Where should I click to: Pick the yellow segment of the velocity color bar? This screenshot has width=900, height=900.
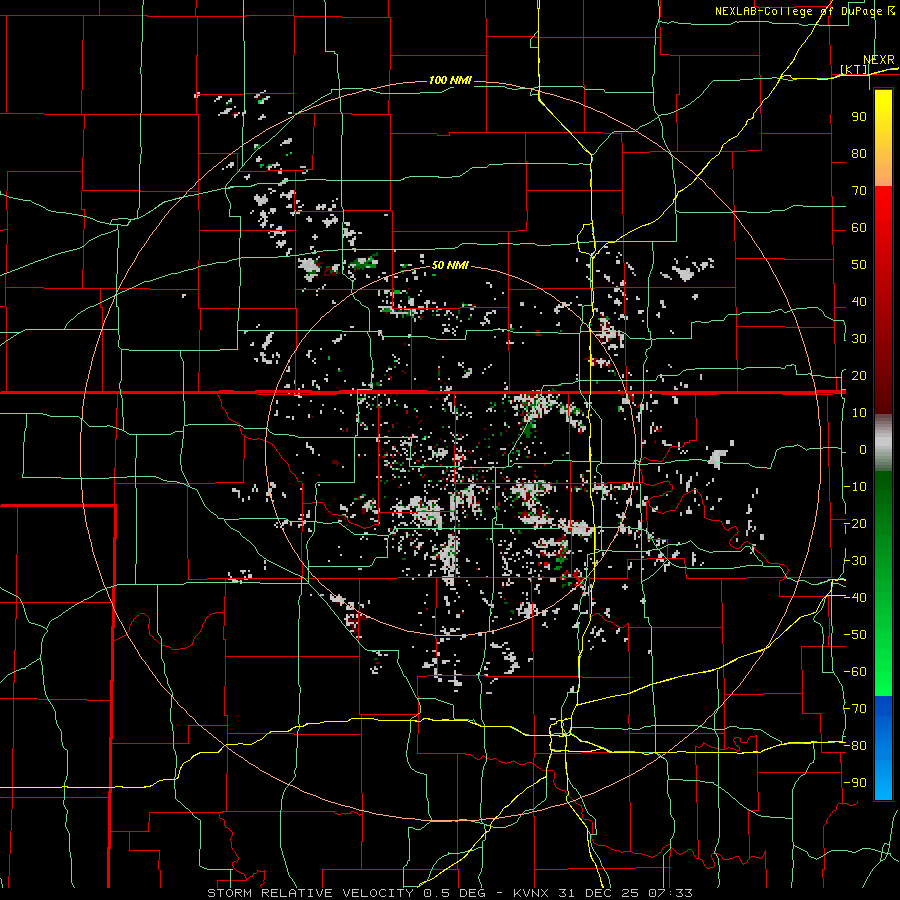coord(883,138)
